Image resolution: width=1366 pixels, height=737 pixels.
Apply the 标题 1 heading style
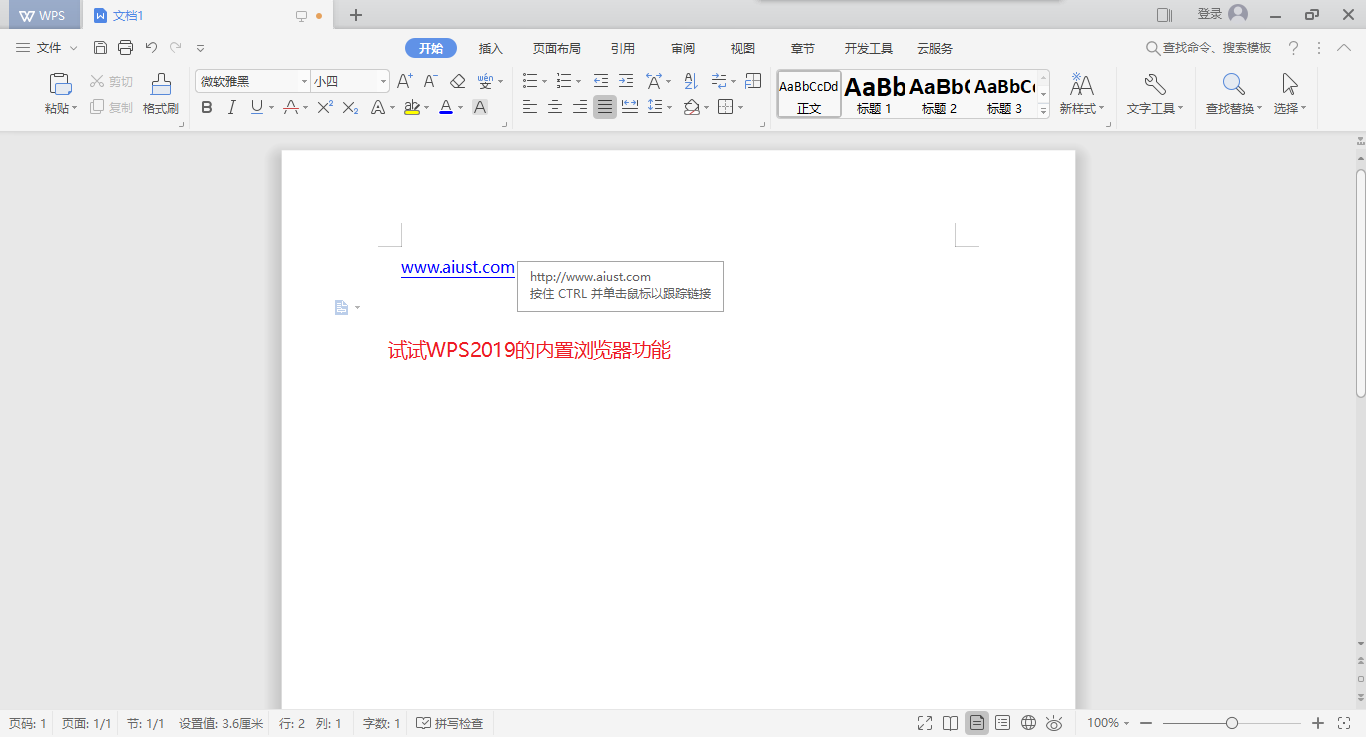click(874, 94)
